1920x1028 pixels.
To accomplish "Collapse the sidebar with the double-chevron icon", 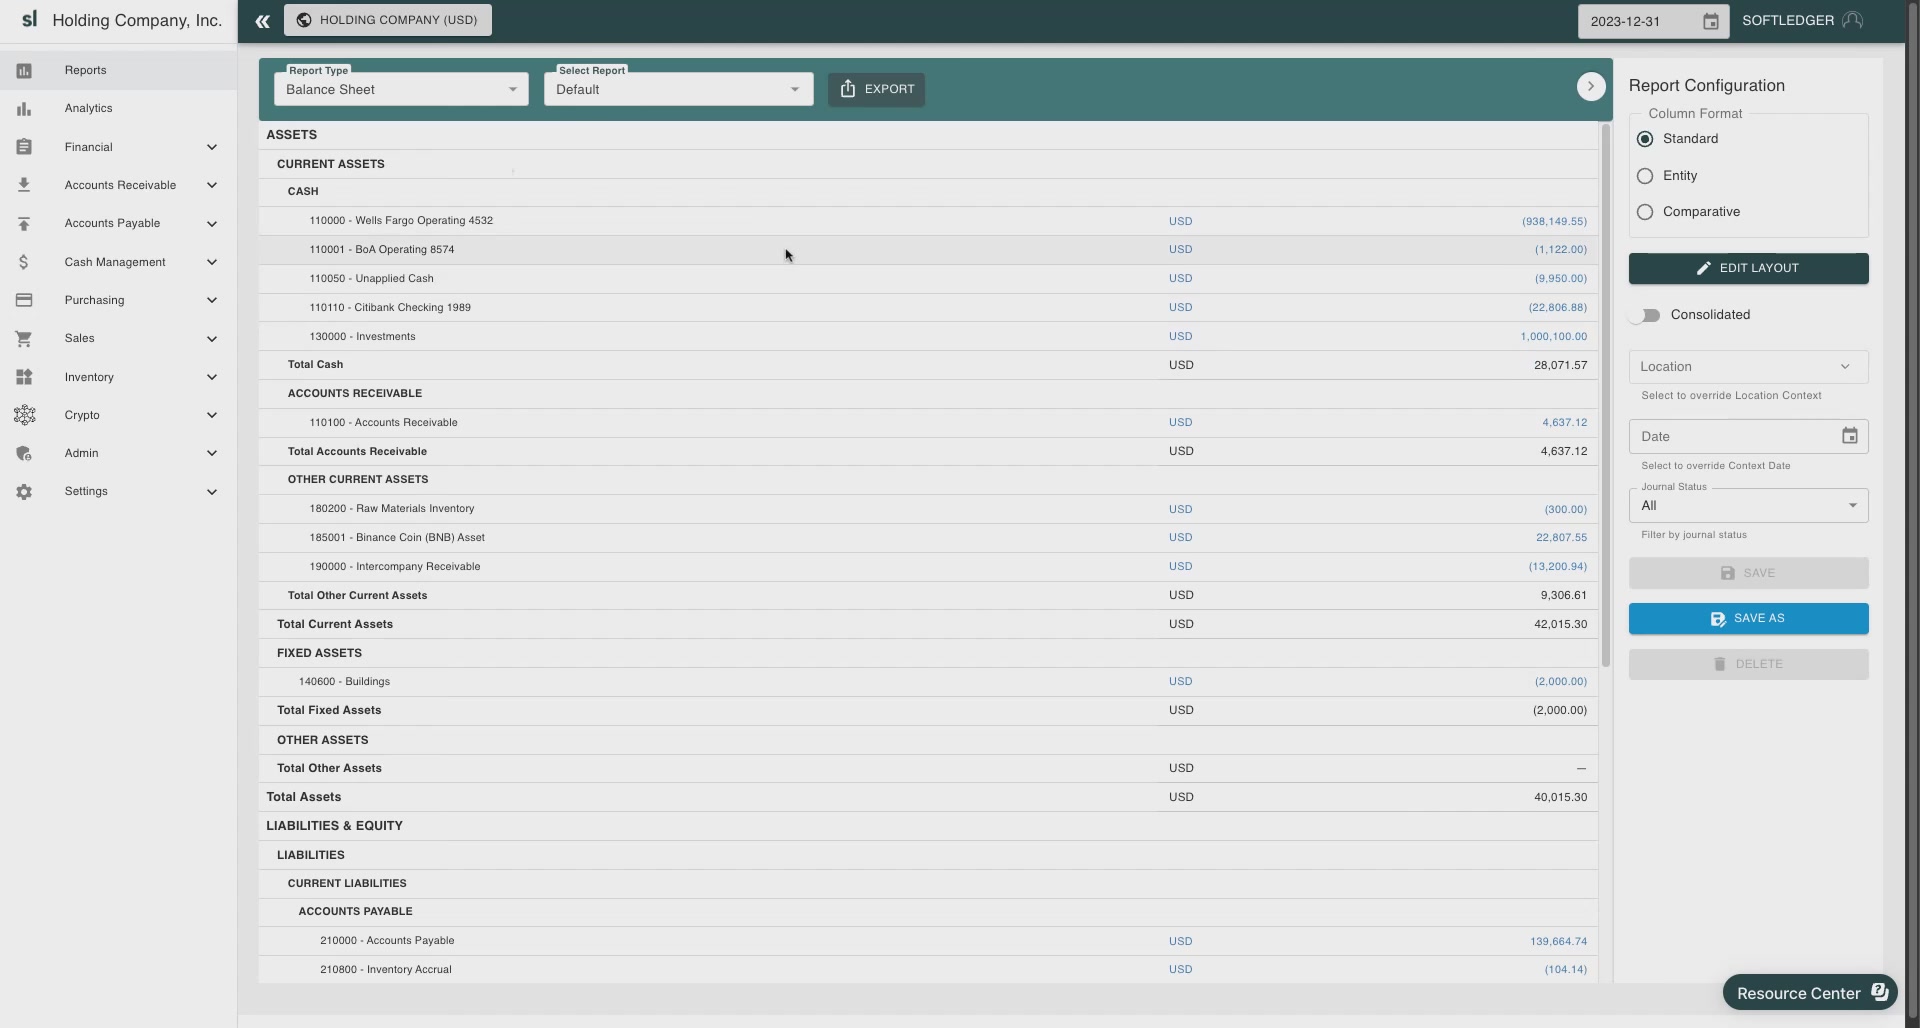I will pos(262,21).
